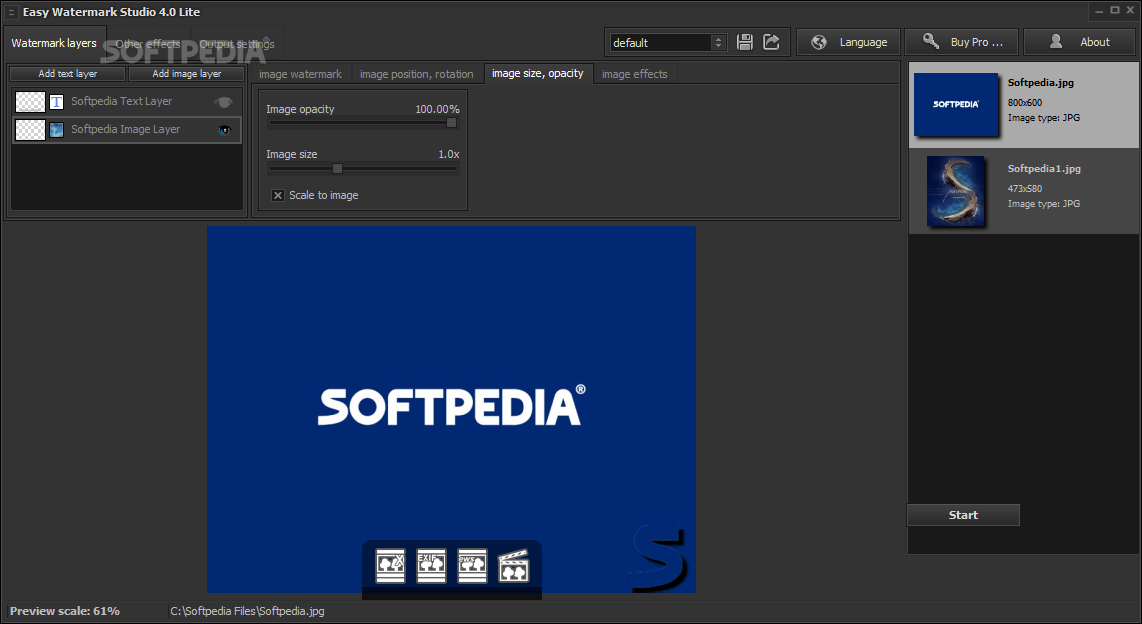Image resolution: width=1142 pixels, height=624 pixels.
Task: Click the Add image layer button
Action: 186,74
